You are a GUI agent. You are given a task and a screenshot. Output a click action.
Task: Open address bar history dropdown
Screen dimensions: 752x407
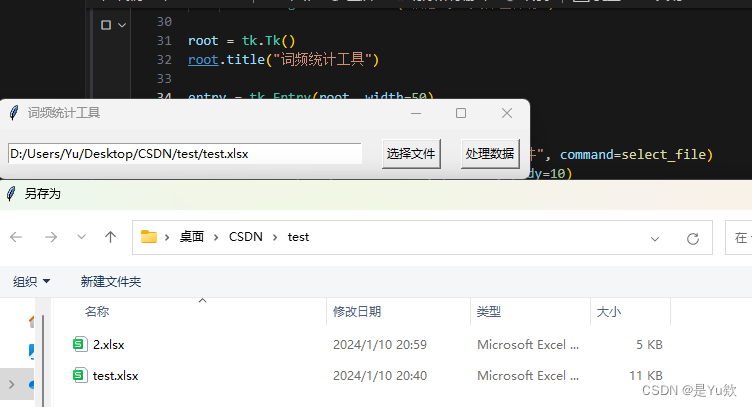[x=655, y=238]
